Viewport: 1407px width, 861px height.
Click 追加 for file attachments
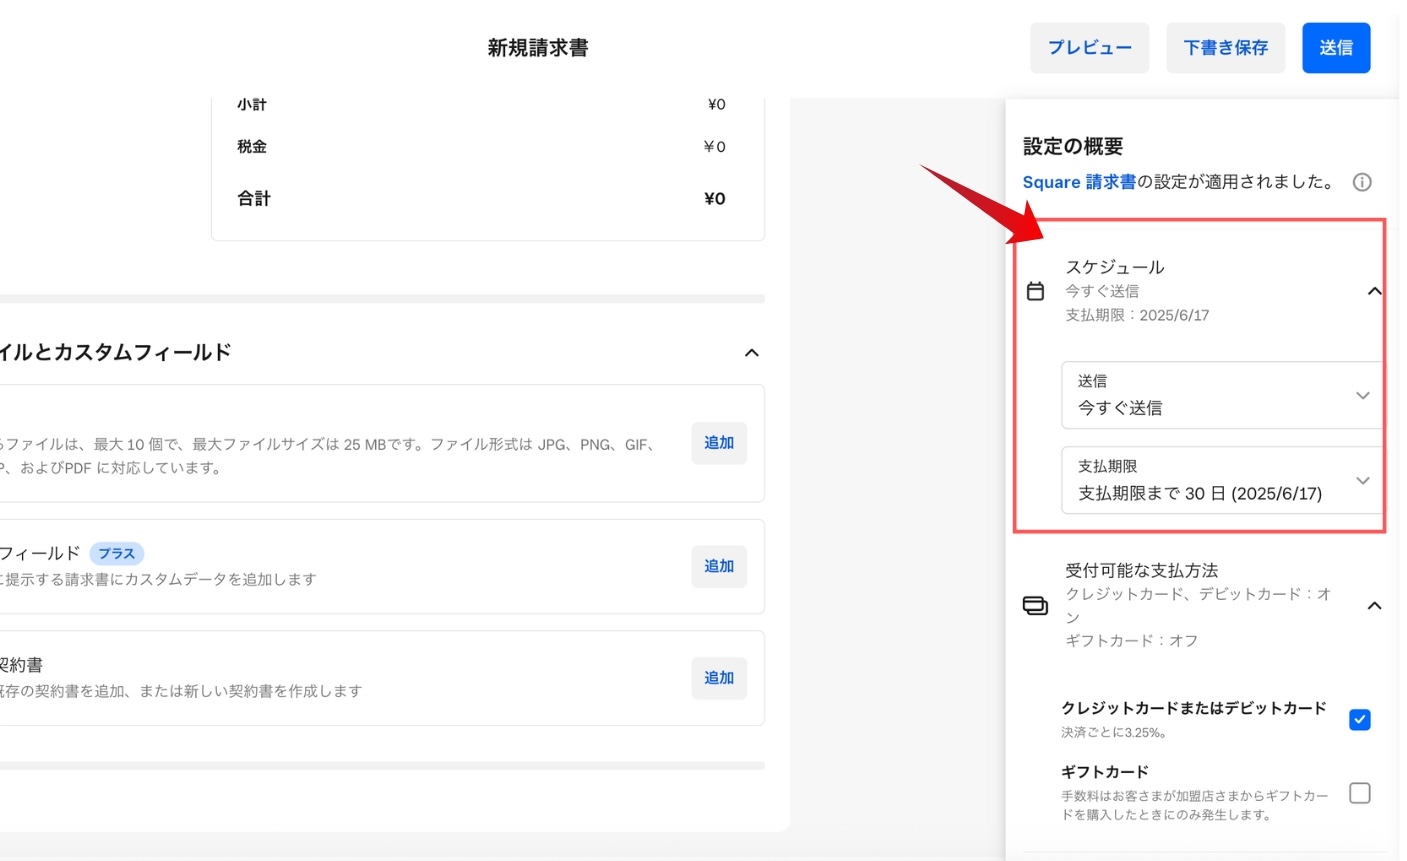(719, 443)
